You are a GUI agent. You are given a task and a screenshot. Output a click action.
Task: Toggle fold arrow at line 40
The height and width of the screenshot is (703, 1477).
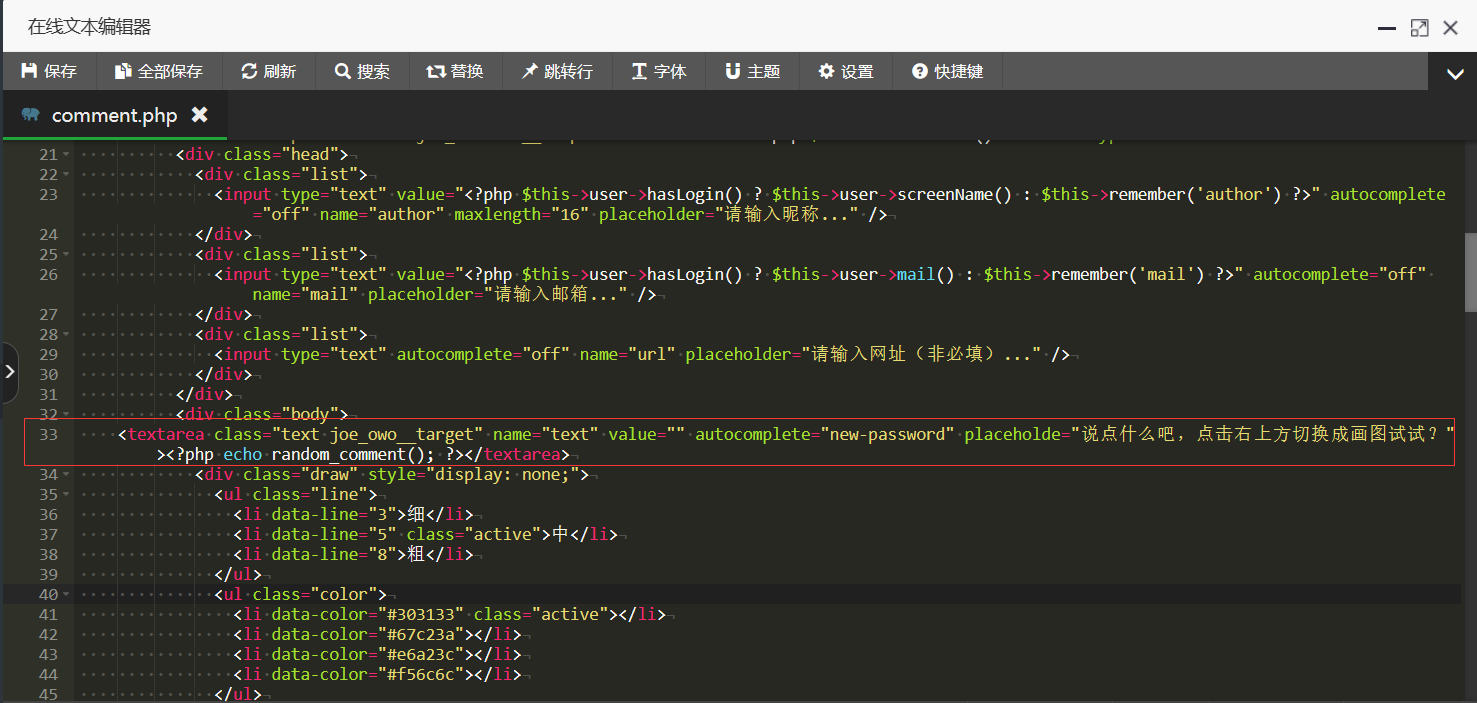click(x=66, y=595)
